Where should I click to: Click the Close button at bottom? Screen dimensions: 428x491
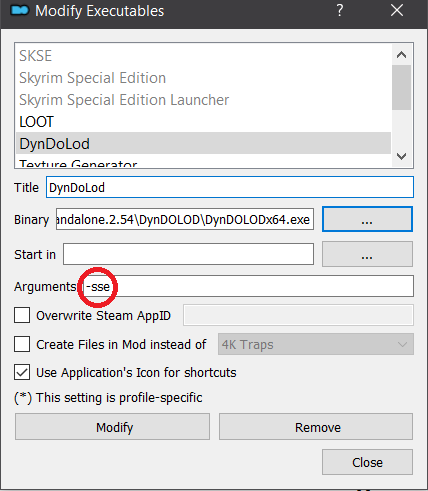(x=367, y=462)
